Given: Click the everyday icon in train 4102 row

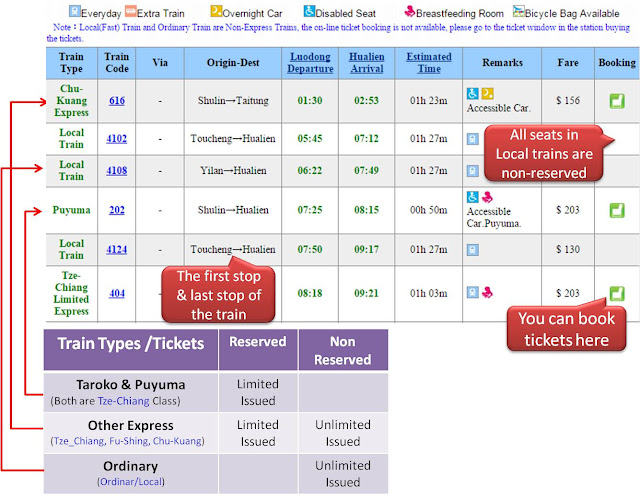Looking at the screenshot, I should click(x=473, y=139).
